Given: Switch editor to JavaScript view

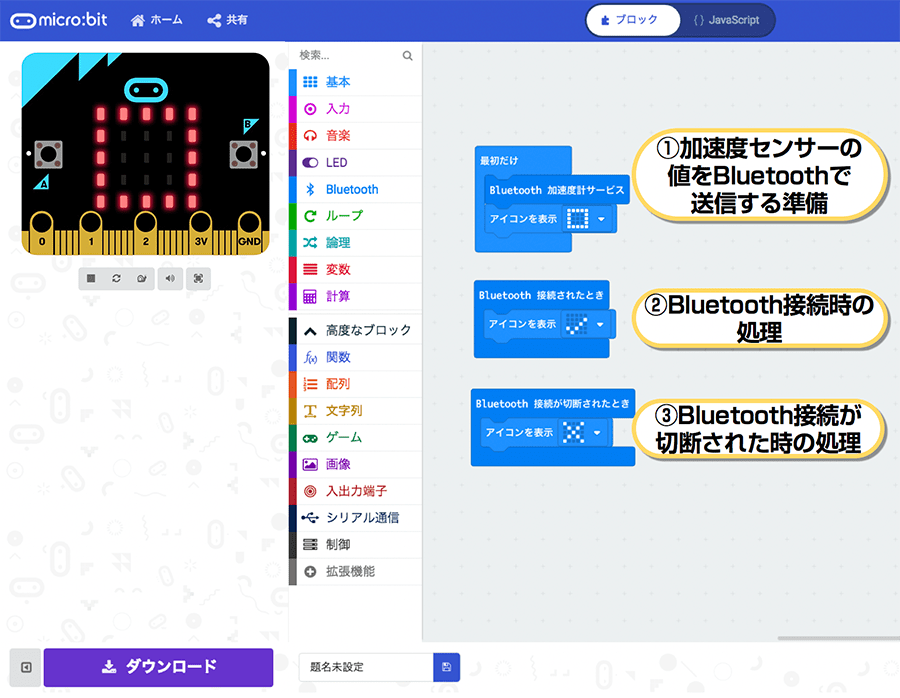Looking at the screenshot, I should [726, 20].
